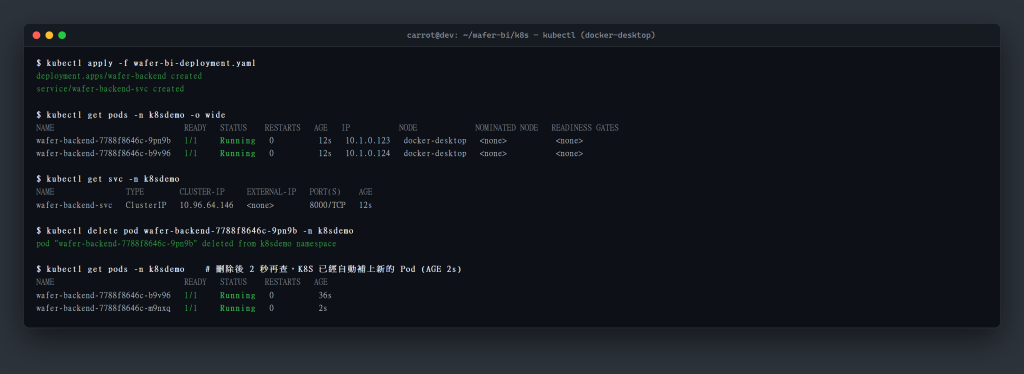Click the yellow minimize window button
This screenshot has height=374, width=1024.
[x=49, y=35]
